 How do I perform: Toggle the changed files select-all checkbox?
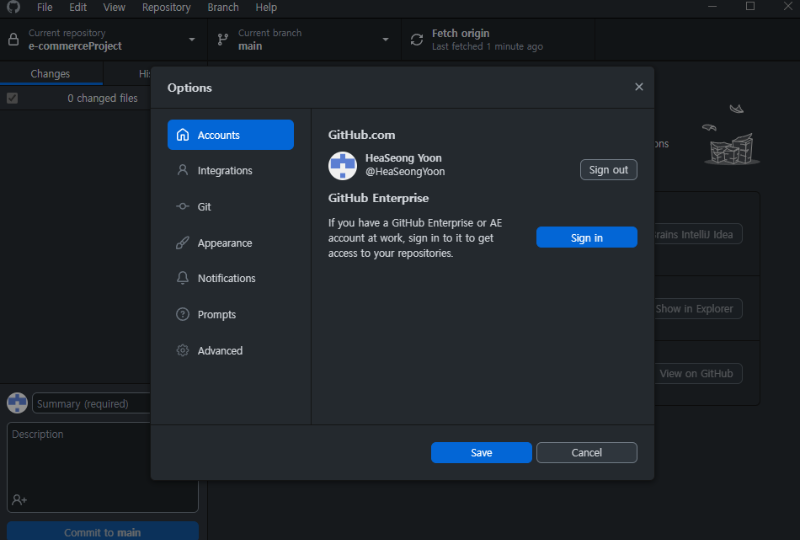12,98
